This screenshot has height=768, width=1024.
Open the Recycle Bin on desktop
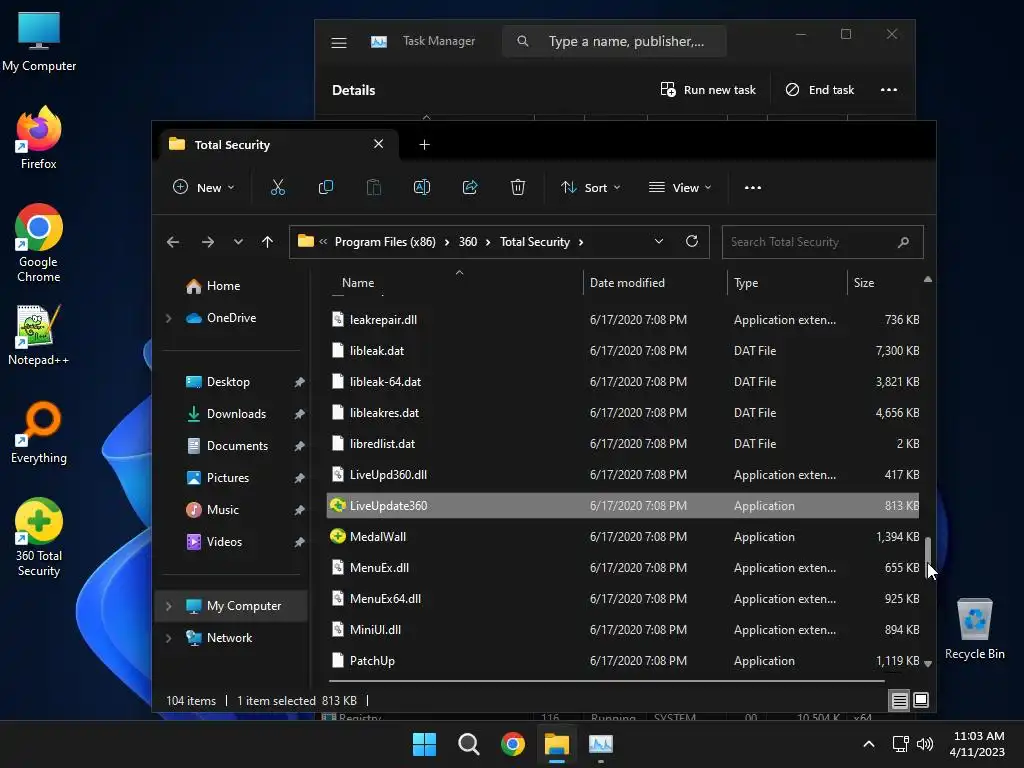click(974, 628)
